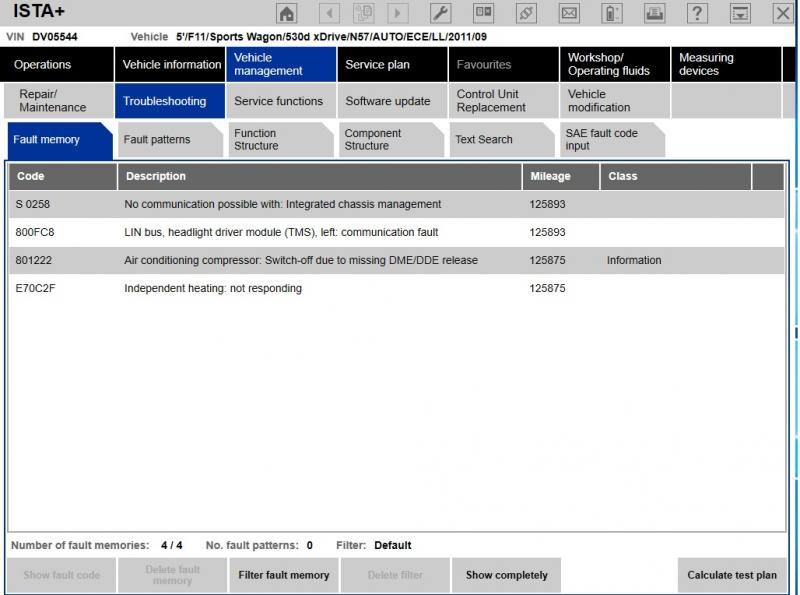
Task: Open the wrench settings icon
Action: tap(440, 14)
